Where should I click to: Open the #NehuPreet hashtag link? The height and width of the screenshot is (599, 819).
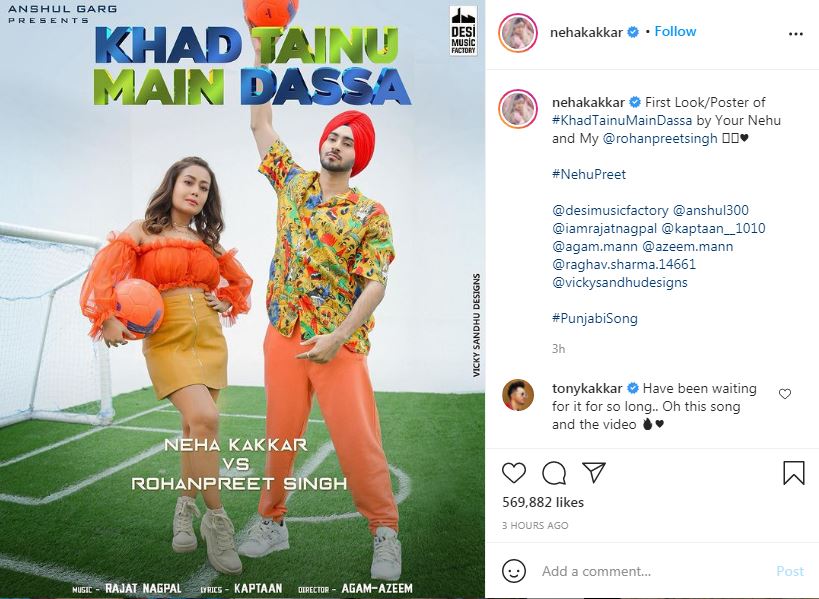pos(589,174)
